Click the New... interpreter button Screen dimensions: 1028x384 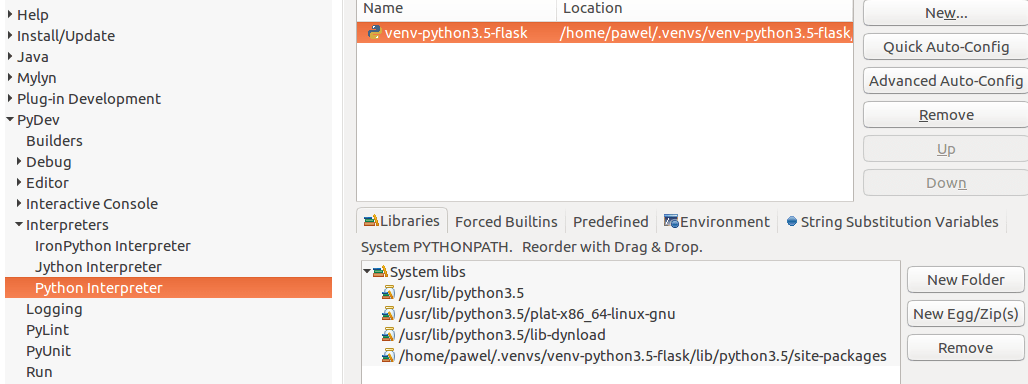coord(946,12)
